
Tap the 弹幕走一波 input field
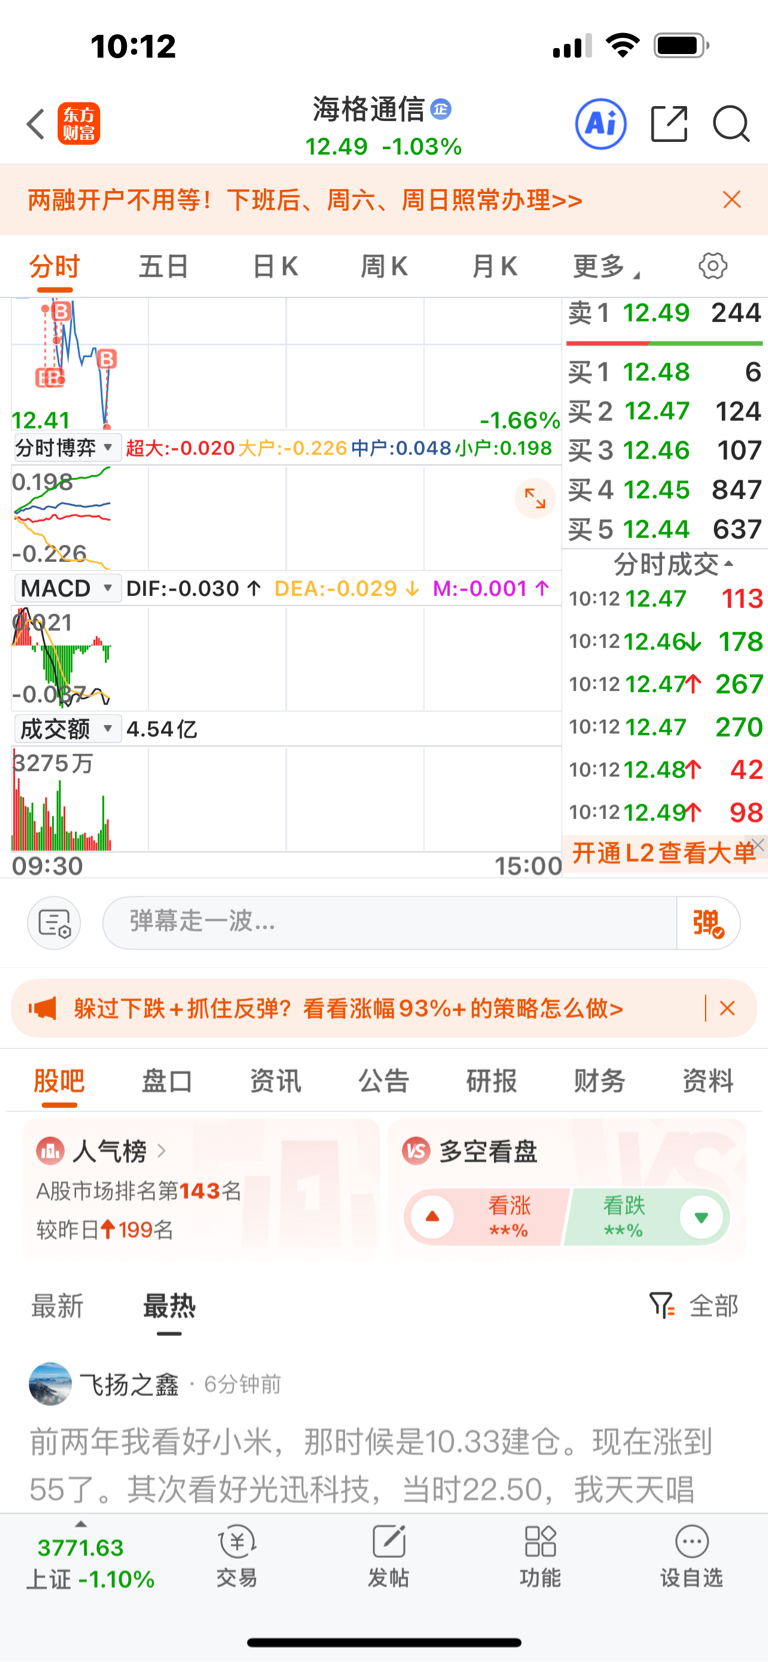[390, 922]
